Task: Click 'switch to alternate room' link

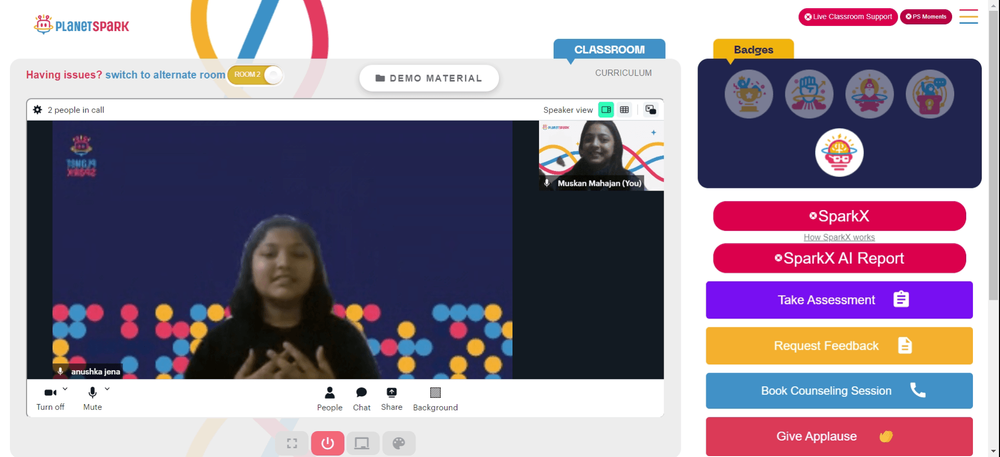Action: point(165,75)
